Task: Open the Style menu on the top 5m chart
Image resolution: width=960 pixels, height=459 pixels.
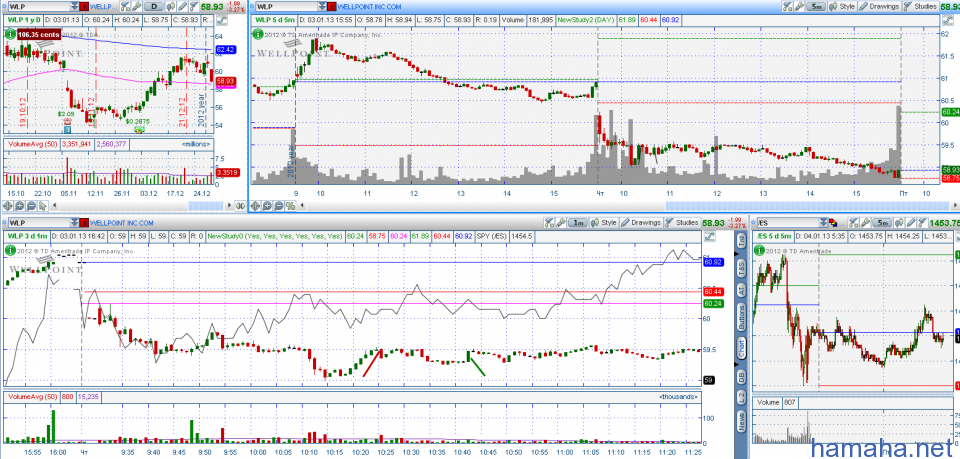Action: (x=842, y=6)
